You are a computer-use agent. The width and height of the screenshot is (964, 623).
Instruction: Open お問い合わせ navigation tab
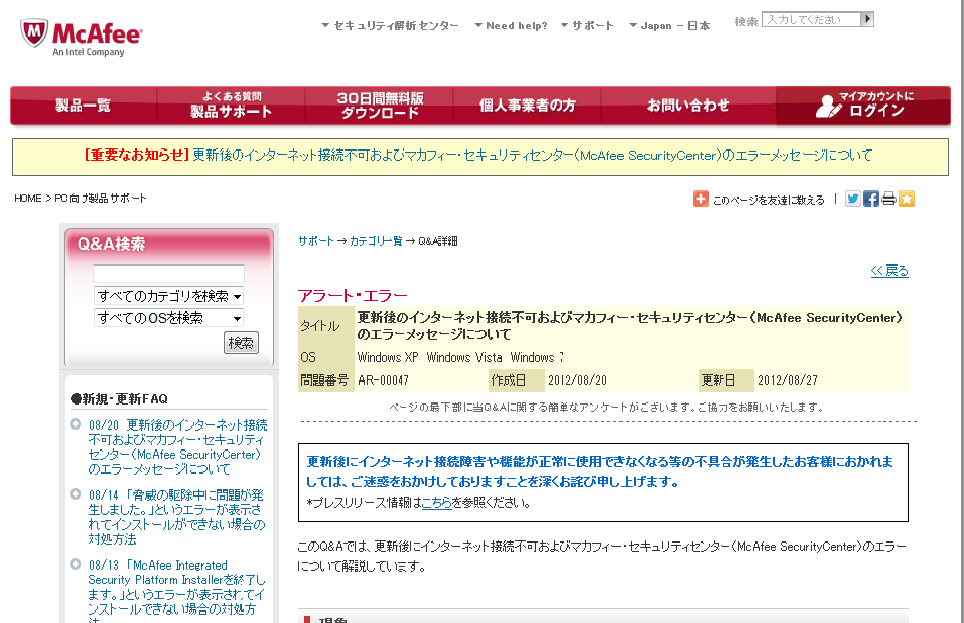coord(689,106)
